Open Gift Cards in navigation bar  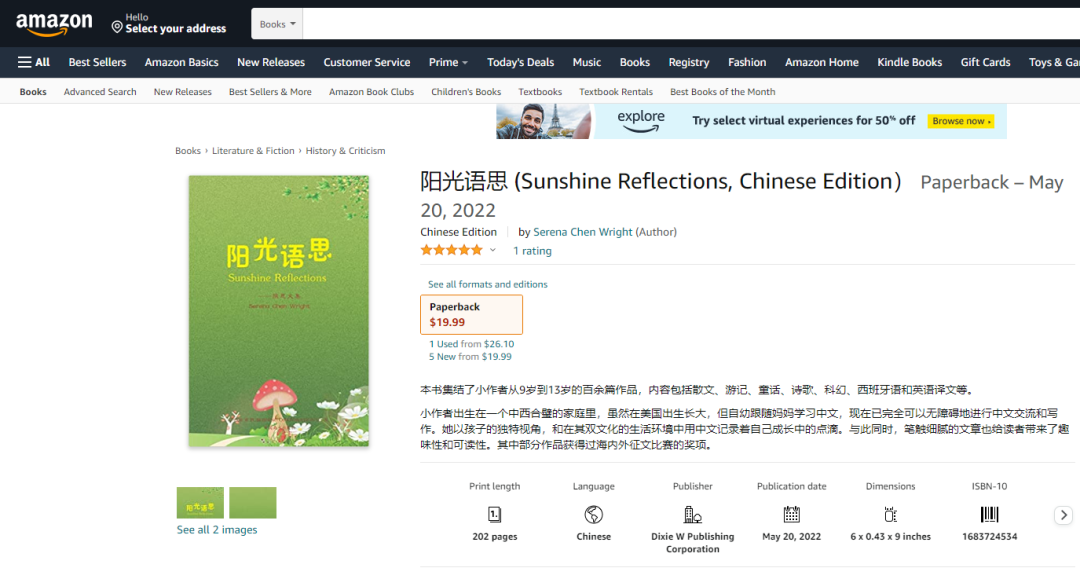(985, 62)
